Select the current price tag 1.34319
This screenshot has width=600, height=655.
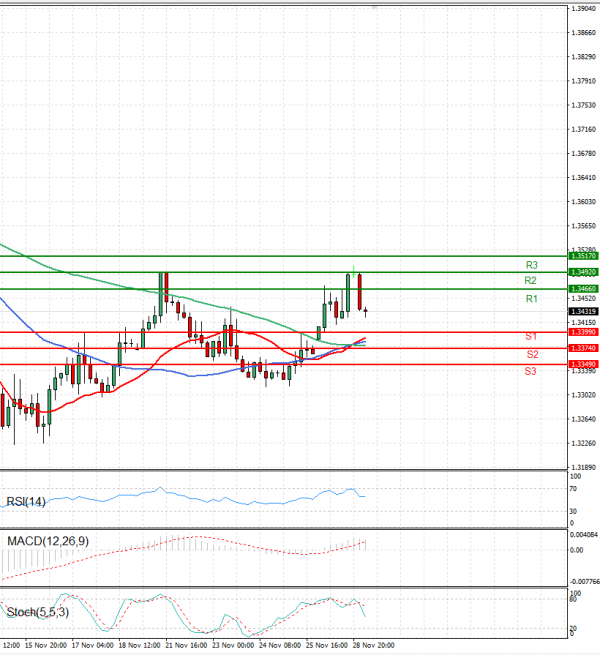pos(584,312)
